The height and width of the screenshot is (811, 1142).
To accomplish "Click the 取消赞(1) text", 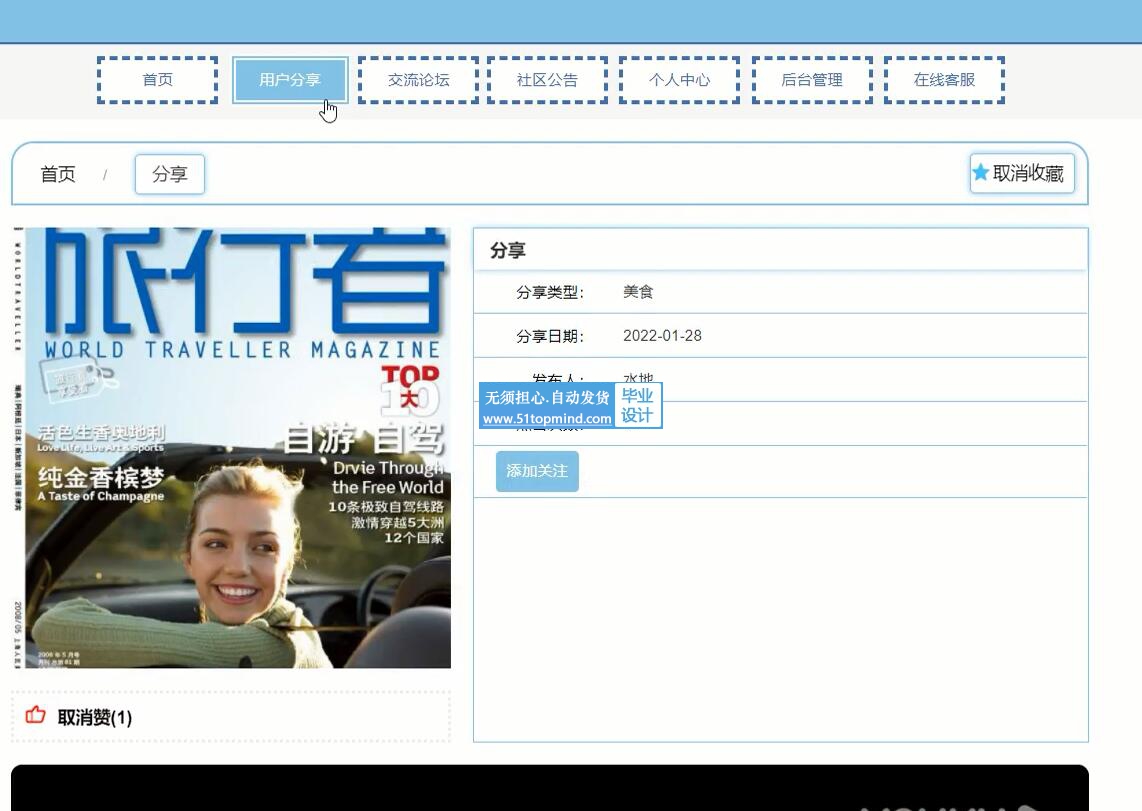I will [95, 718].
